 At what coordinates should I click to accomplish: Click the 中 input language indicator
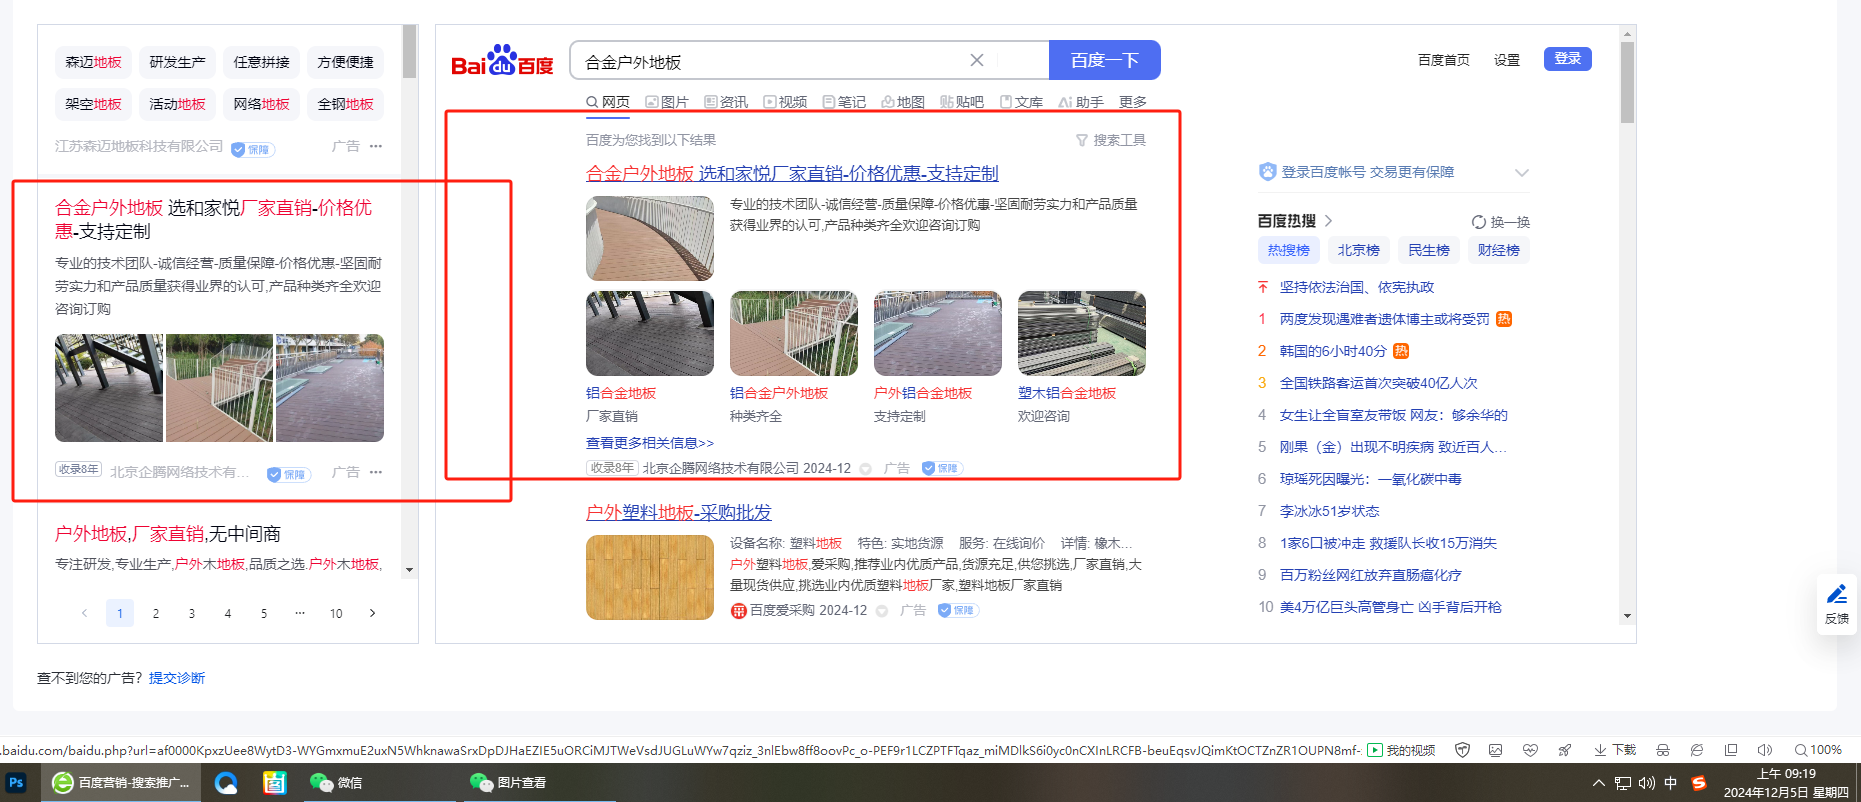1671,783
